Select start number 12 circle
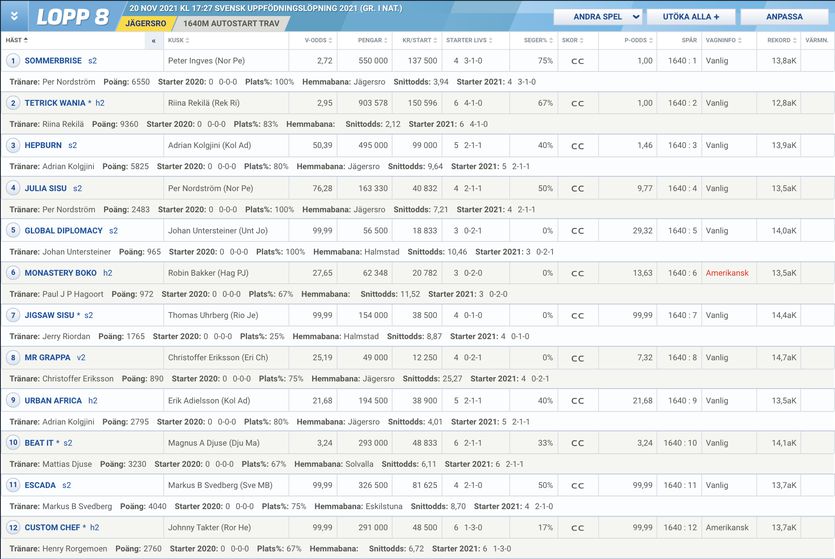 pos(13,527)
